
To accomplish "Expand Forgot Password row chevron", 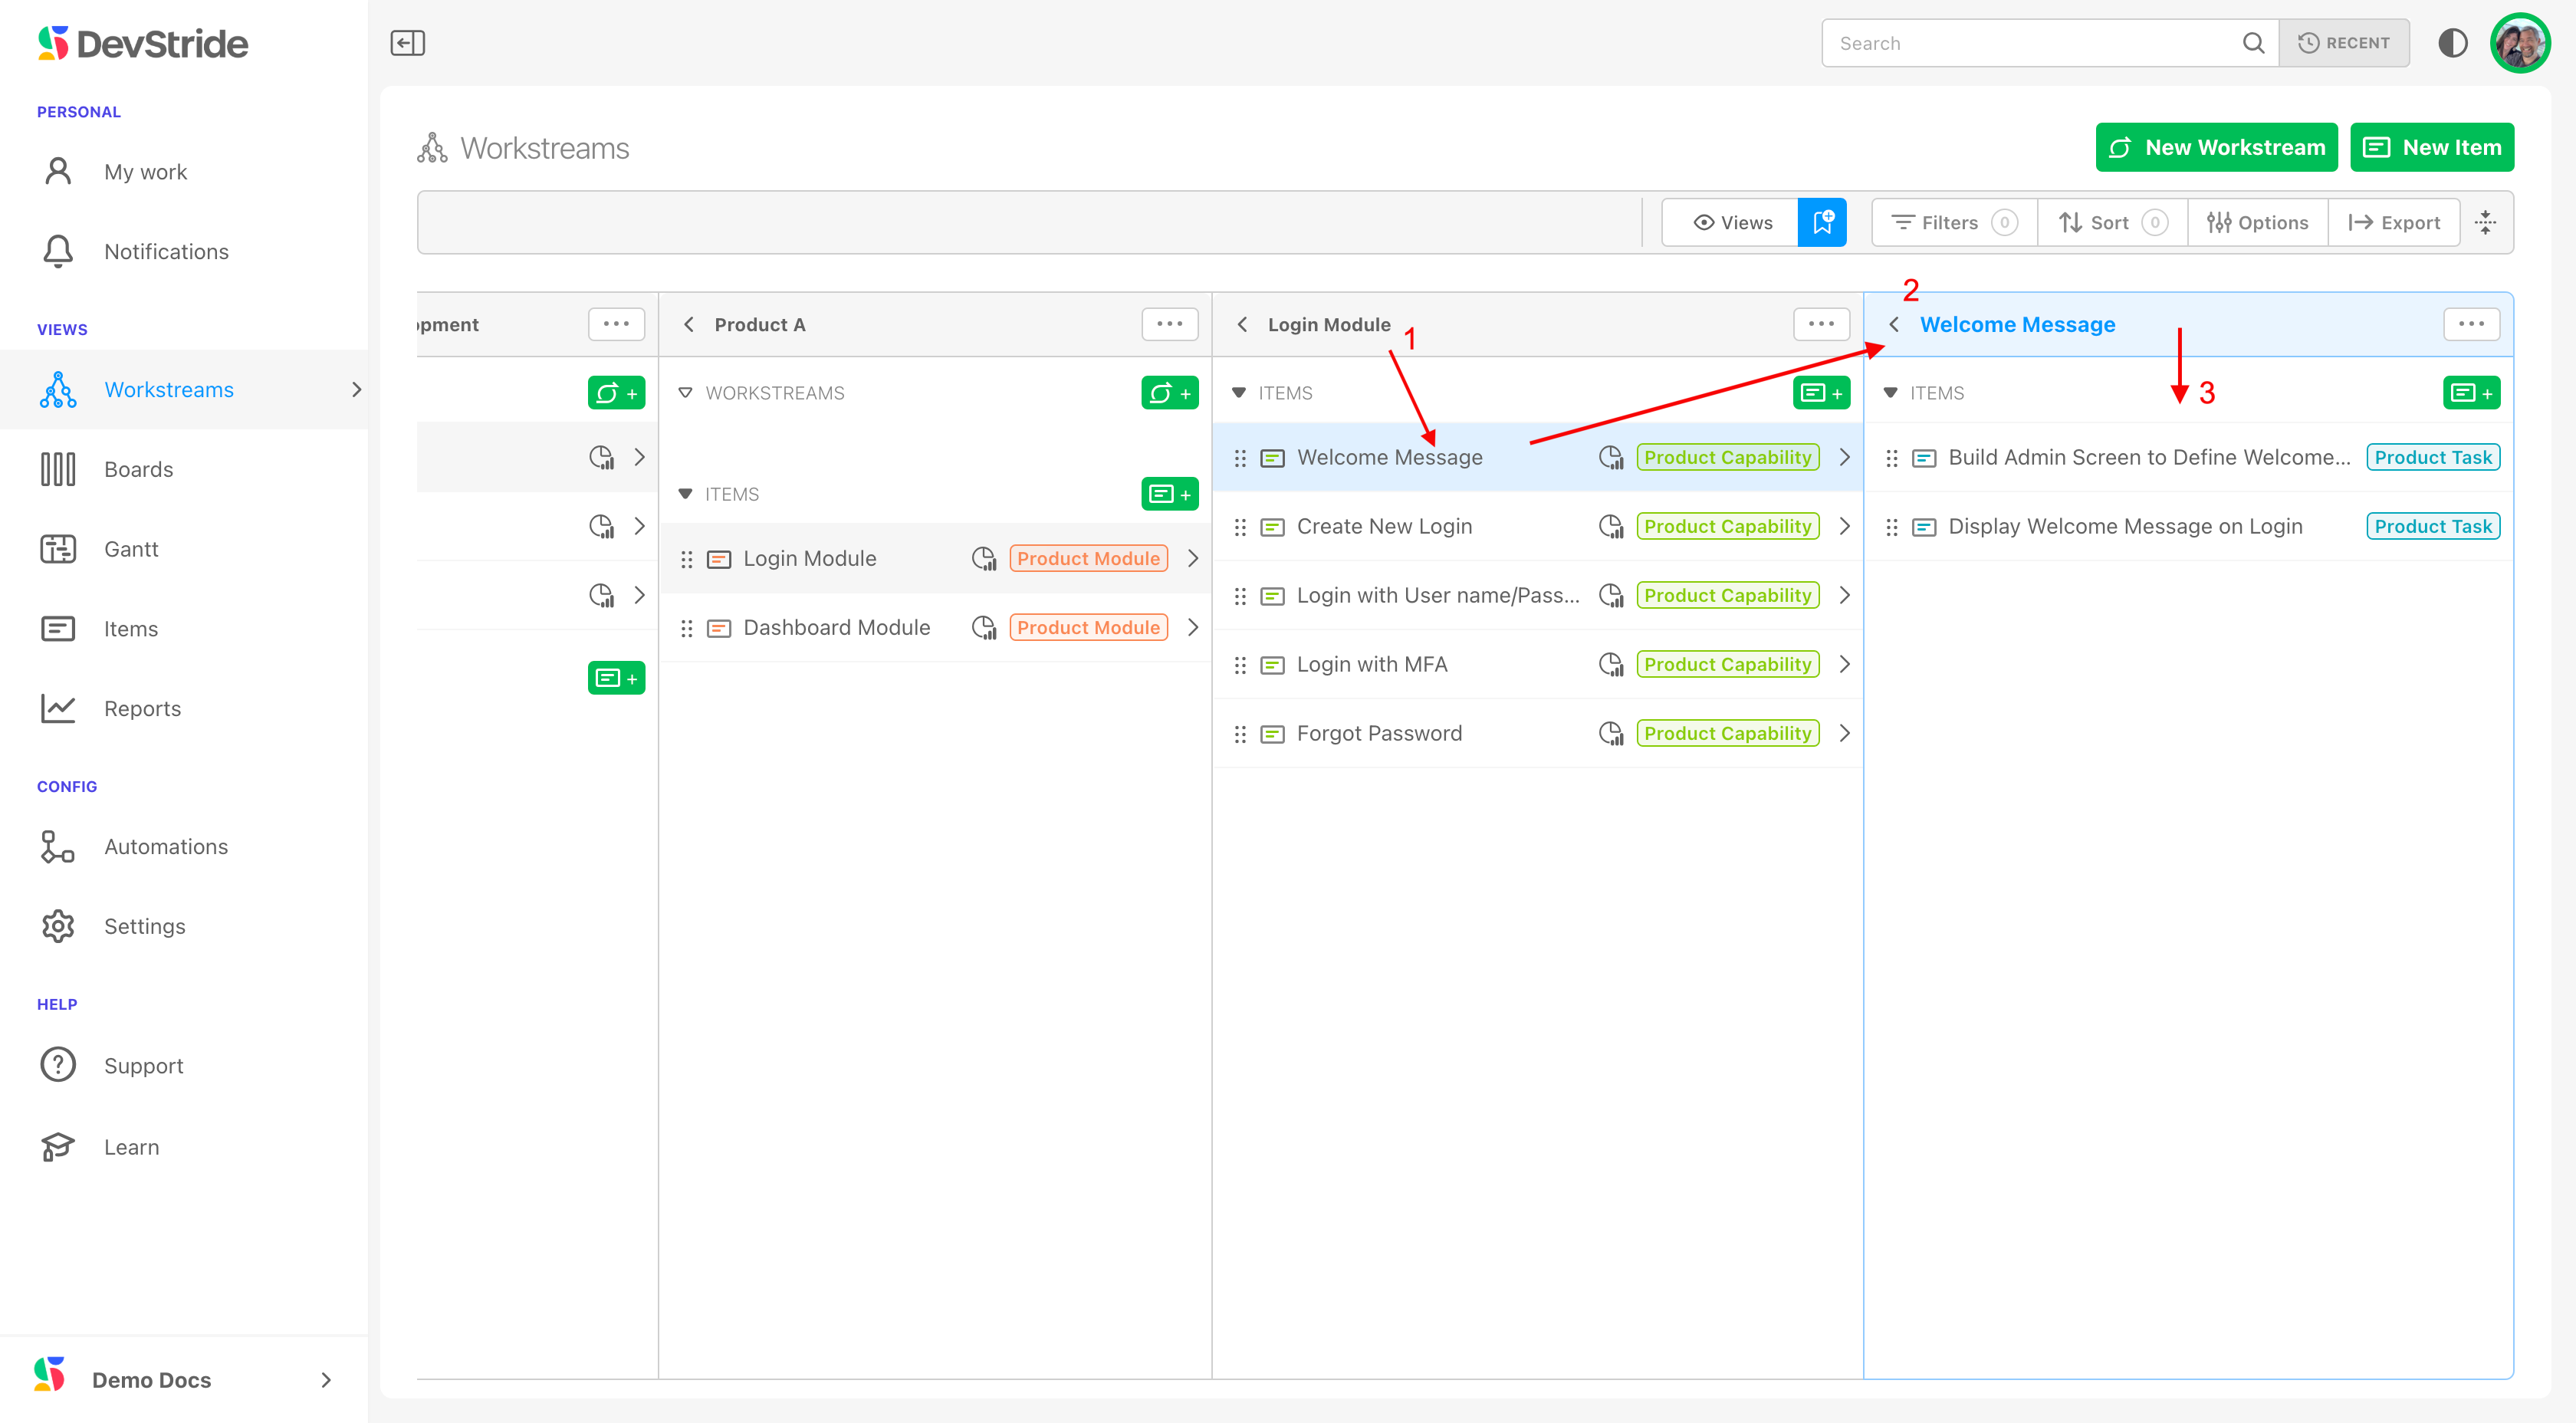I will 1845,733.
